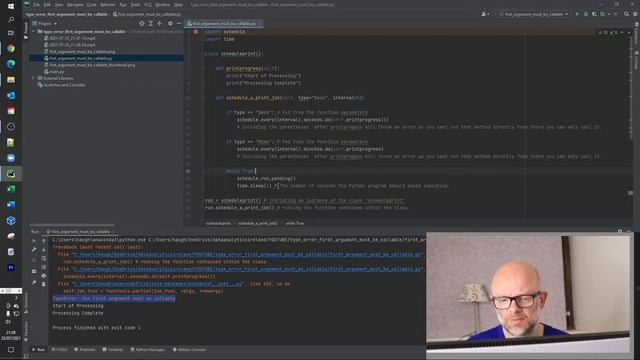Viewport: 640px width, 360px height.
Task: Open the user account icon in toolbar
Action: (484, 14)
